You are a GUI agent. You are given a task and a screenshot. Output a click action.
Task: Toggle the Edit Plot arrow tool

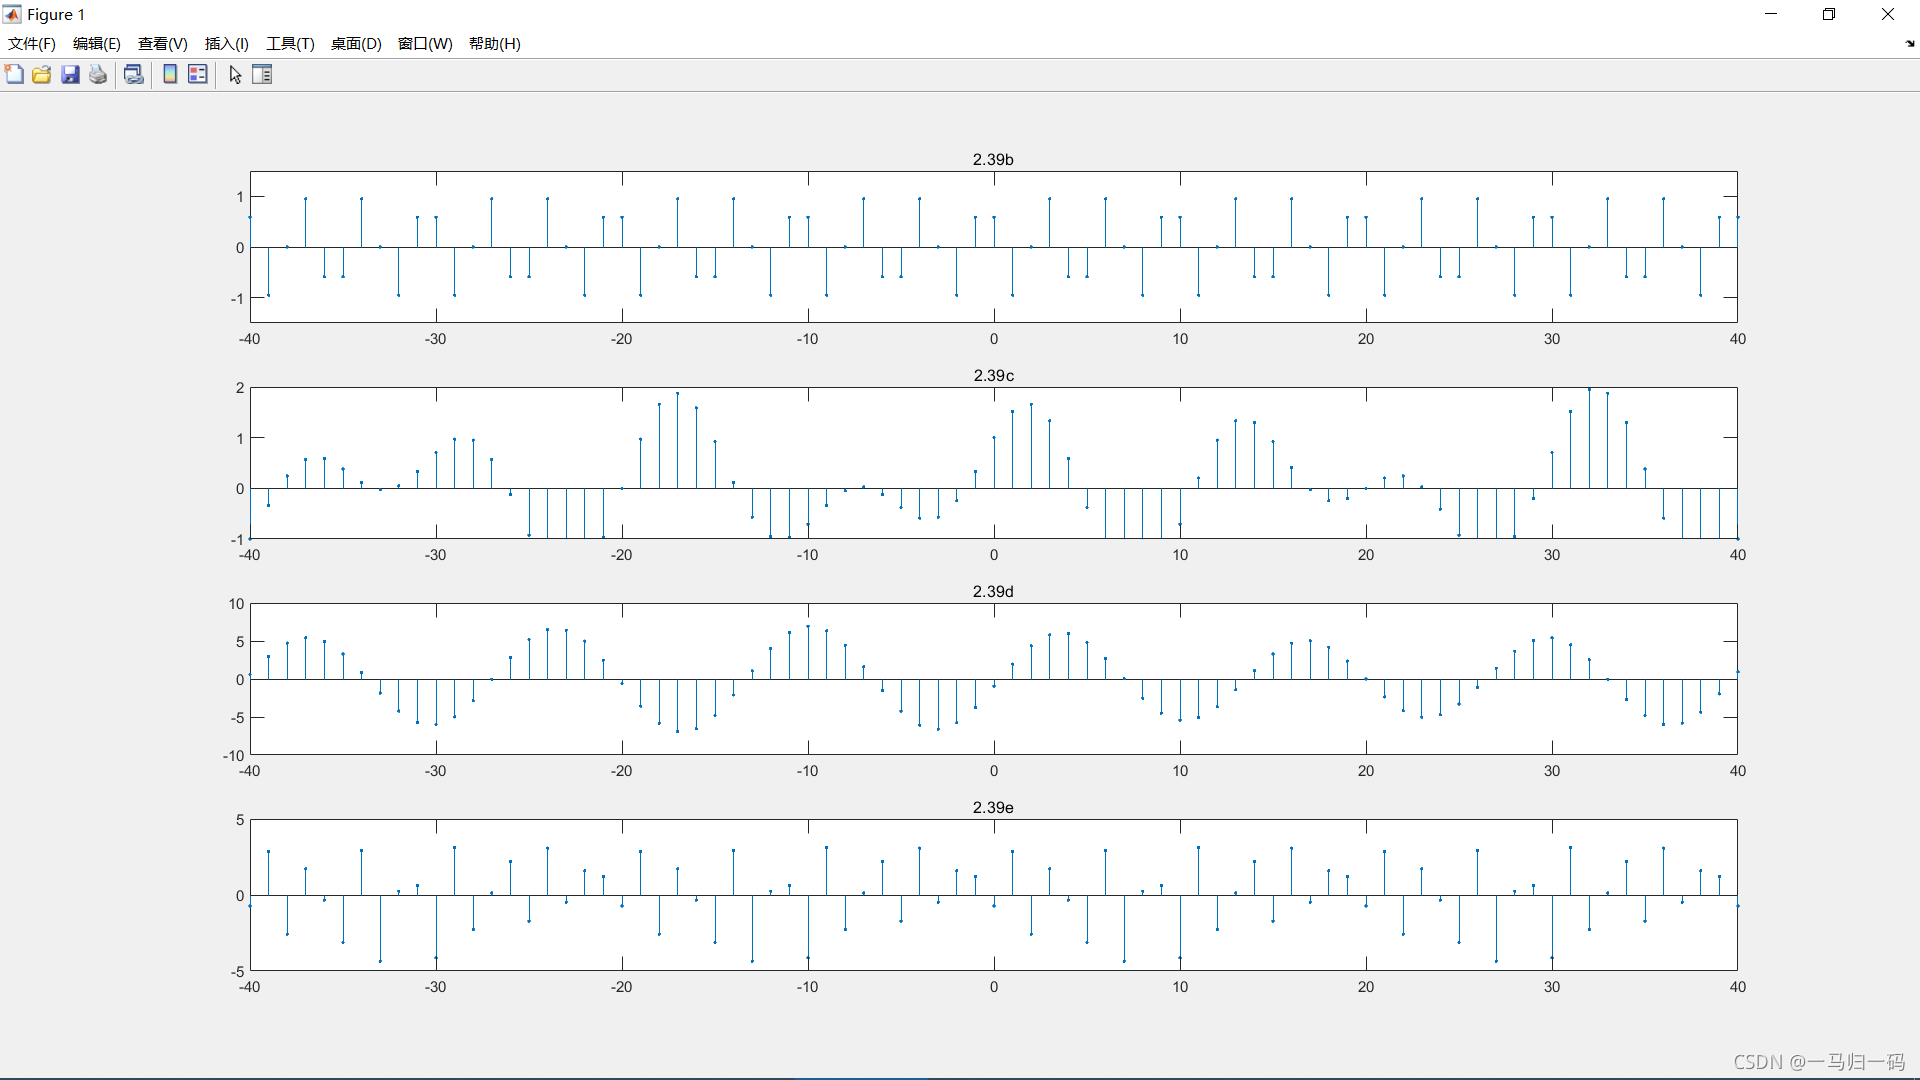pyautogui.click(x=235, y=75)
